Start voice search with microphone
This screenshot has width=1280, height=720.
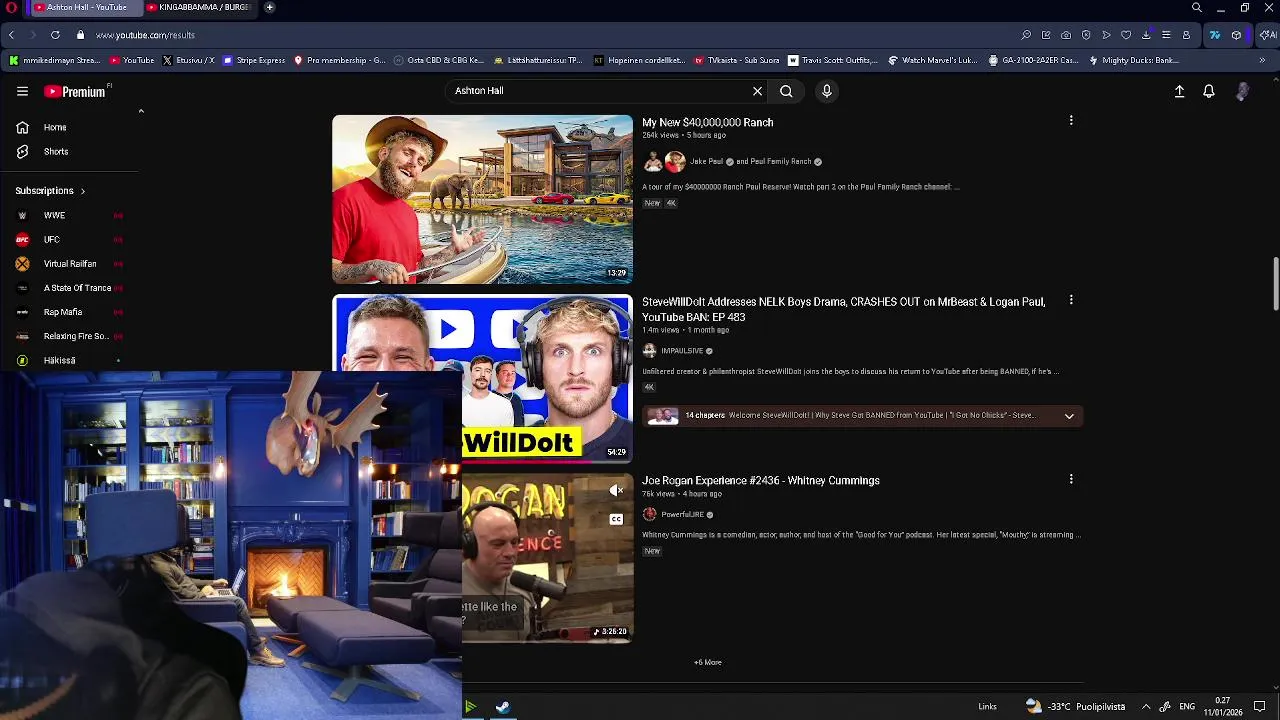[x=826, y=91]
